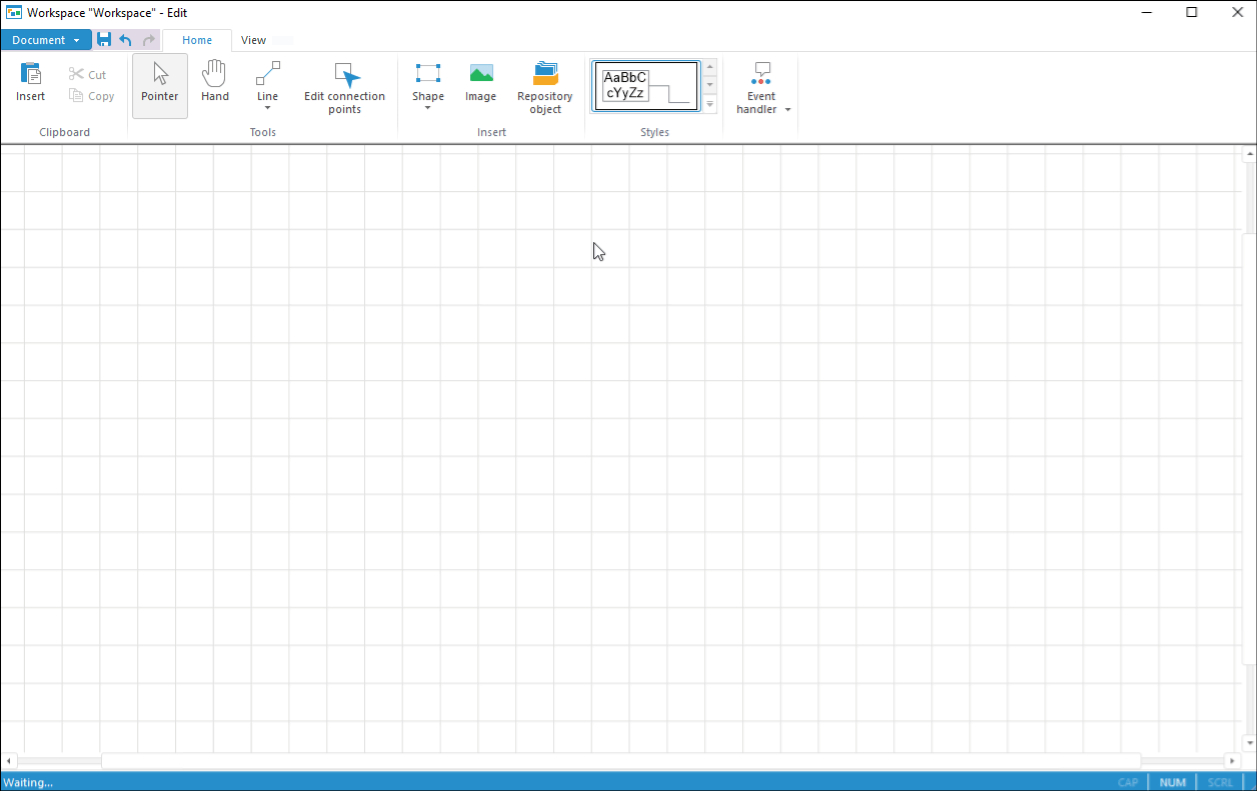1257x791 pixels.
Task: Click the horizontal scrollbar left arrow
Action: pos(8,761)
